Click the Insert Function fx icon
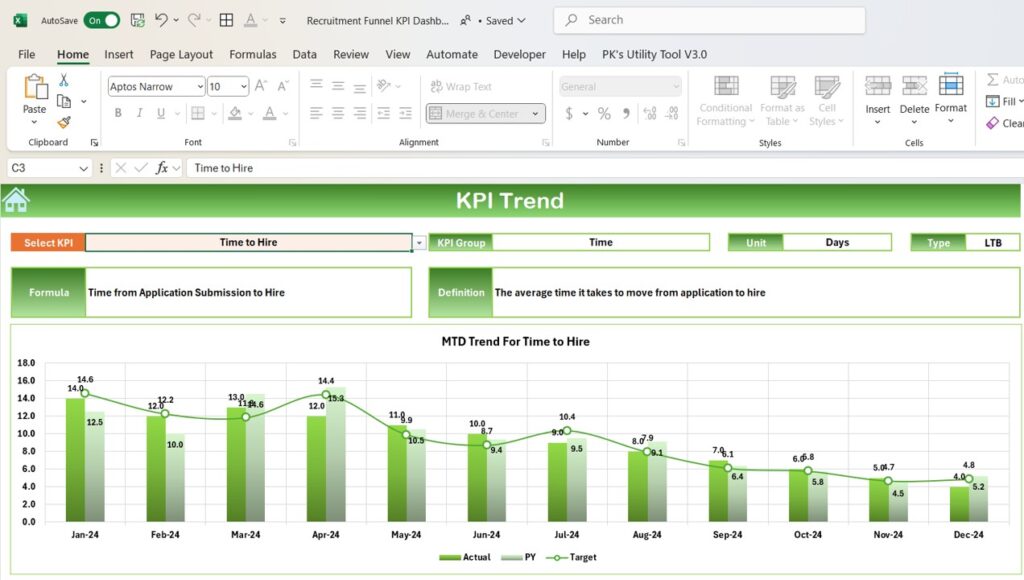This screenshot has width=1024, height=580. (161, 168)
